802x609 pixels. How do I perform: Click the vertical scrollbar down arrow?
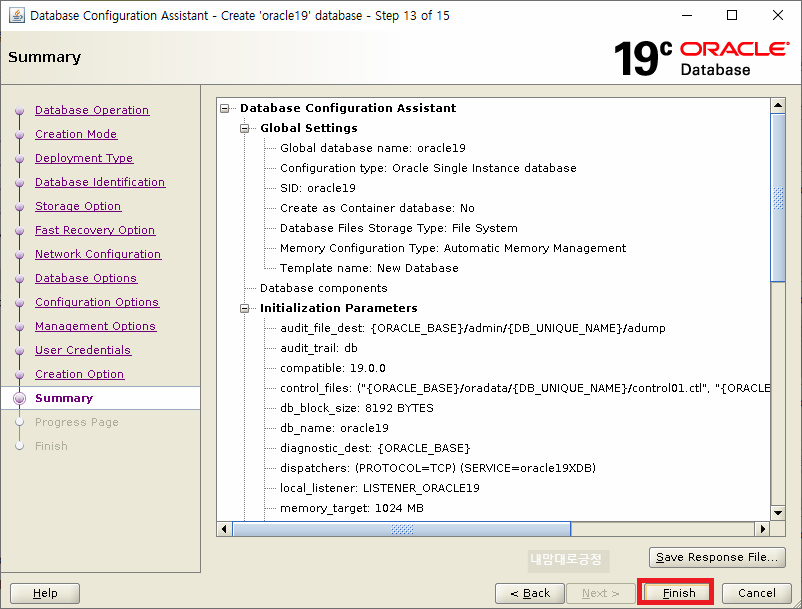(778, 513)
